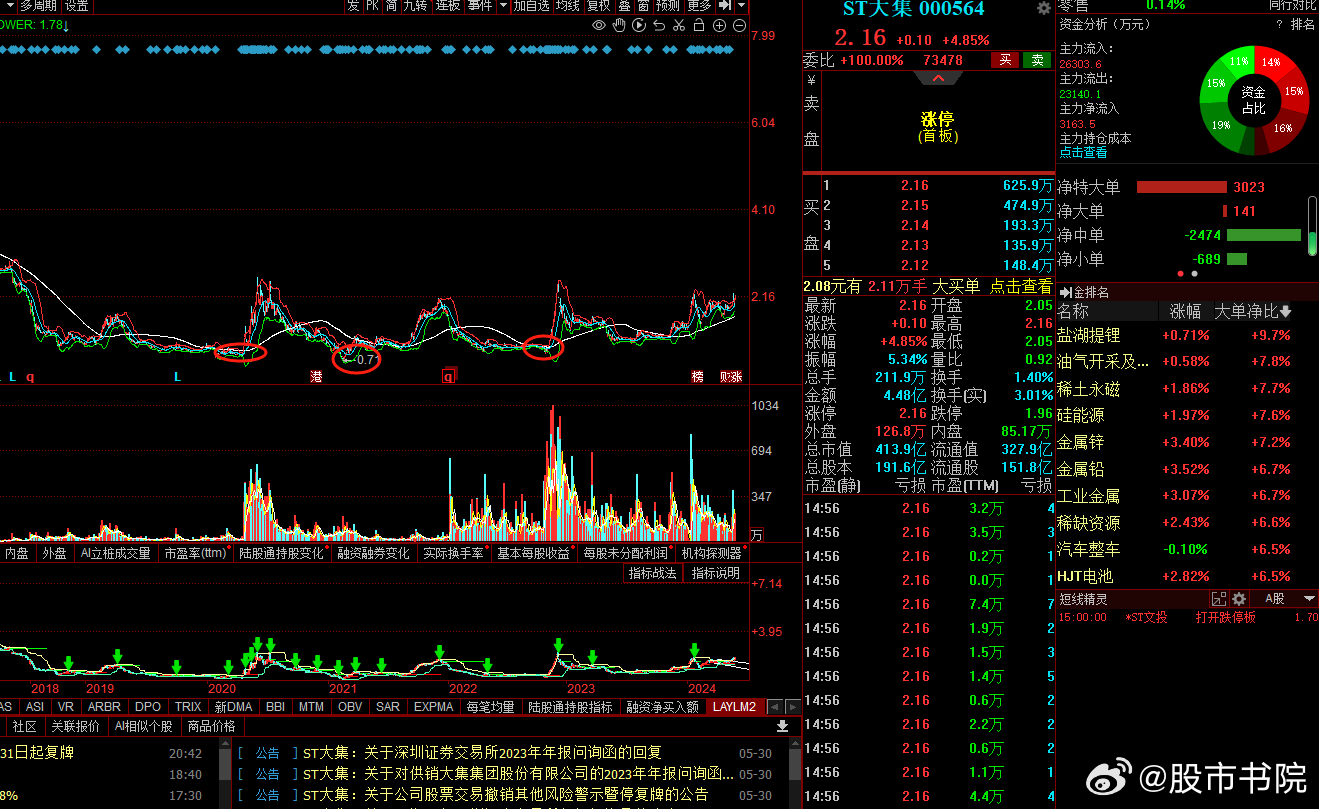The width and height of the screenshot is (1319, 809).
Task: Zoom out chart with minus icon
Action: [739, 25]
